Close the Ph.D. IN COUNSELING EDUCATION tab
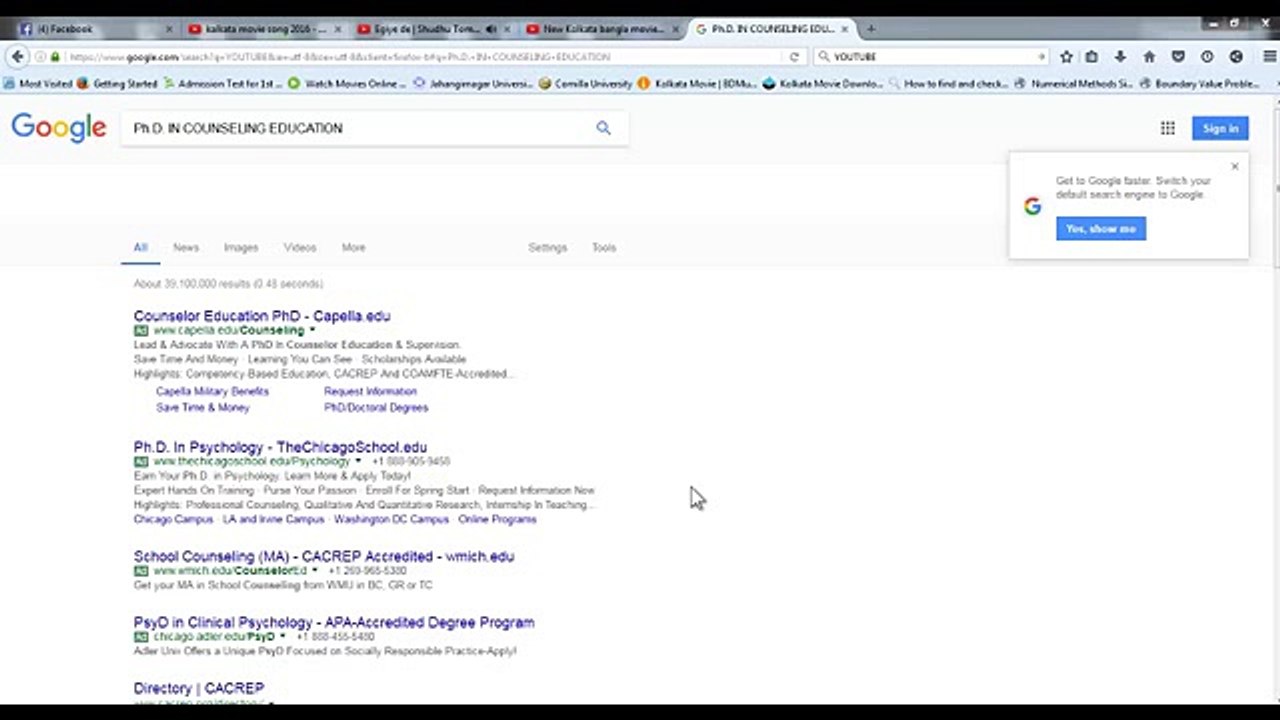This screenshot has width=1280, height=720. (846, 29)
